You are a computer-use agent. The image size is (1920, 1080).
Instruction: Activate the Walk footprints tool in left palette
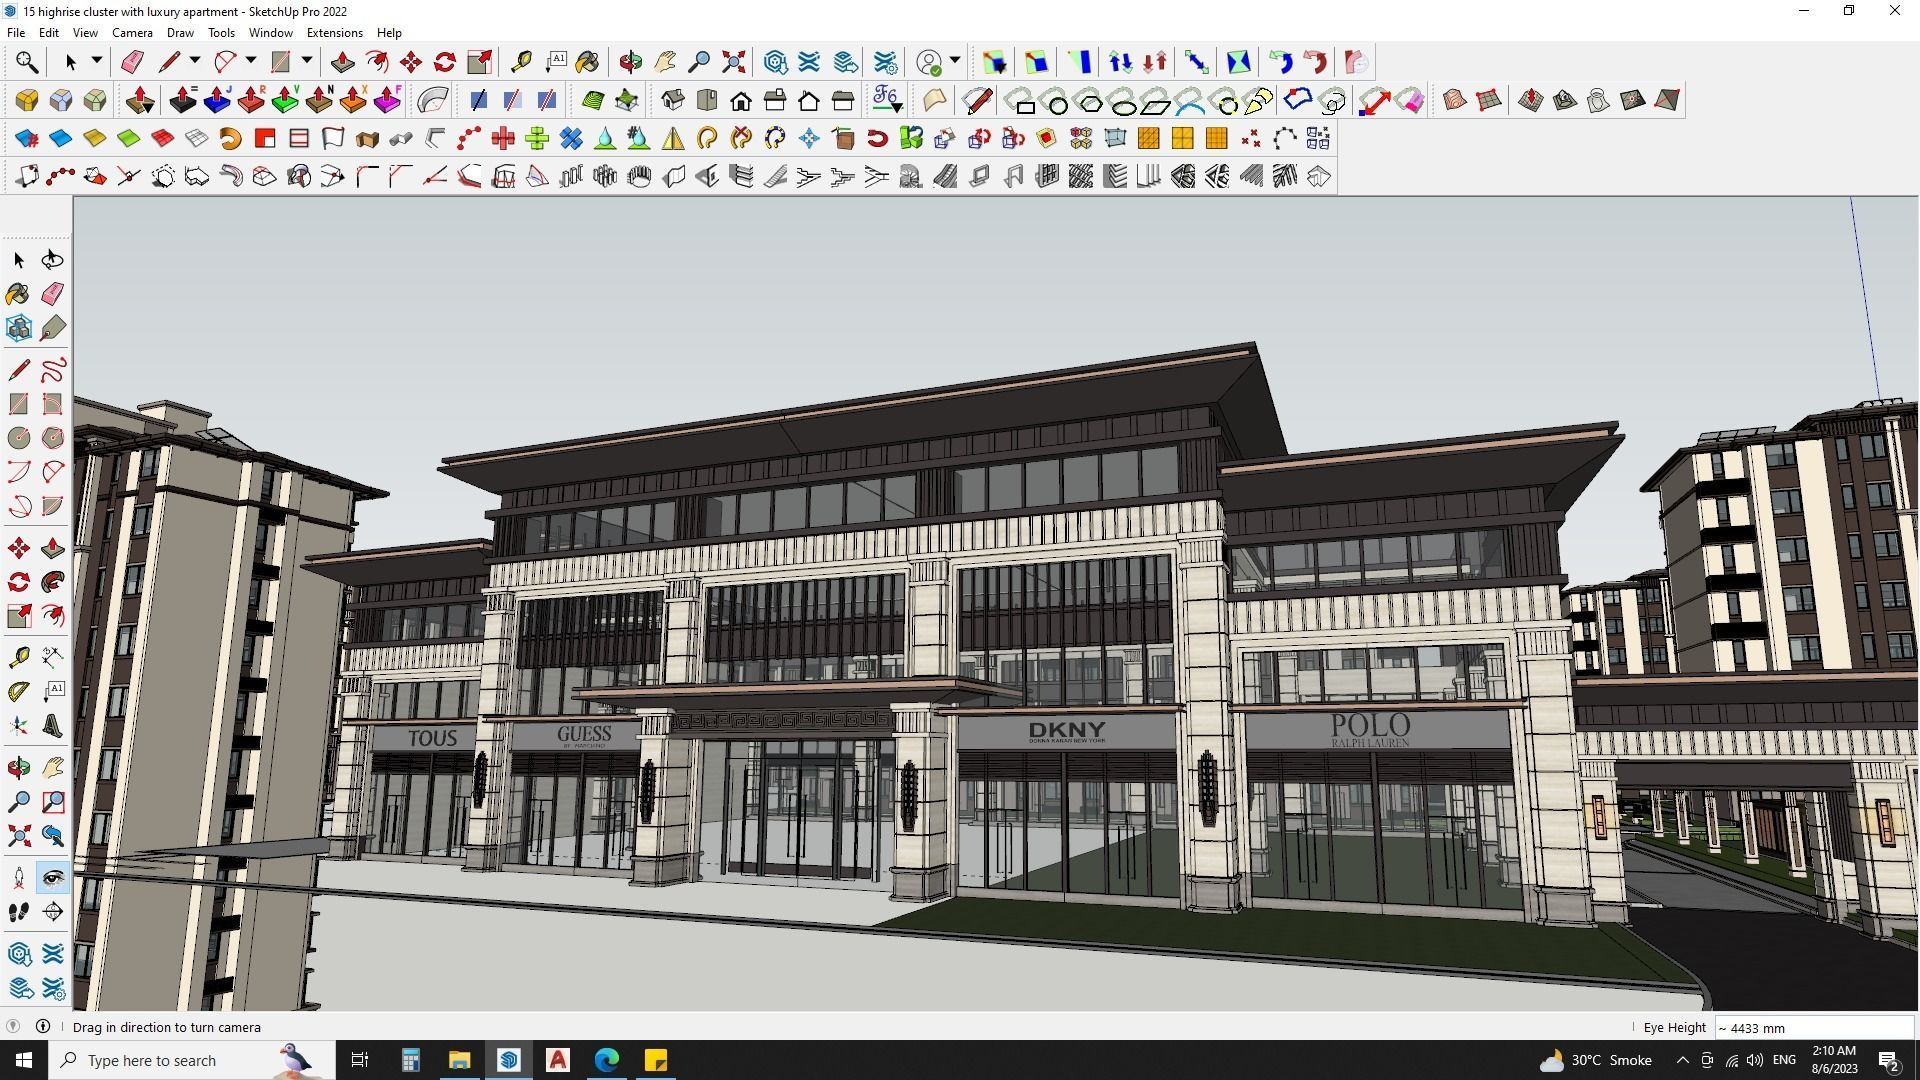(x=19, y=912)
